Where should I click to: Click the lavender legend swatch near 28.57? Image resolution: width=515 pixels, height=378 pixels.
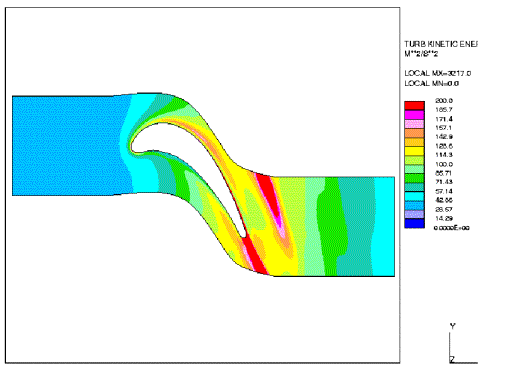tap(414, 214)
